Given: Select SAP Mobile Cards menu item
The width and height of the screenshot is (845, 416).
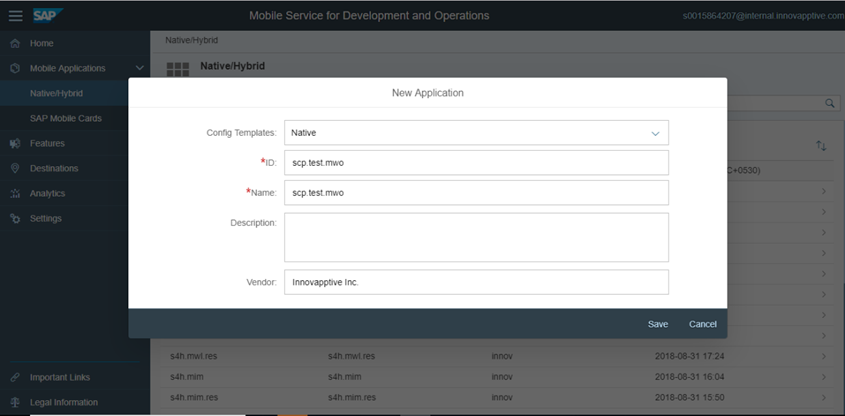Looking at the screenshot, I should point(65,119).
